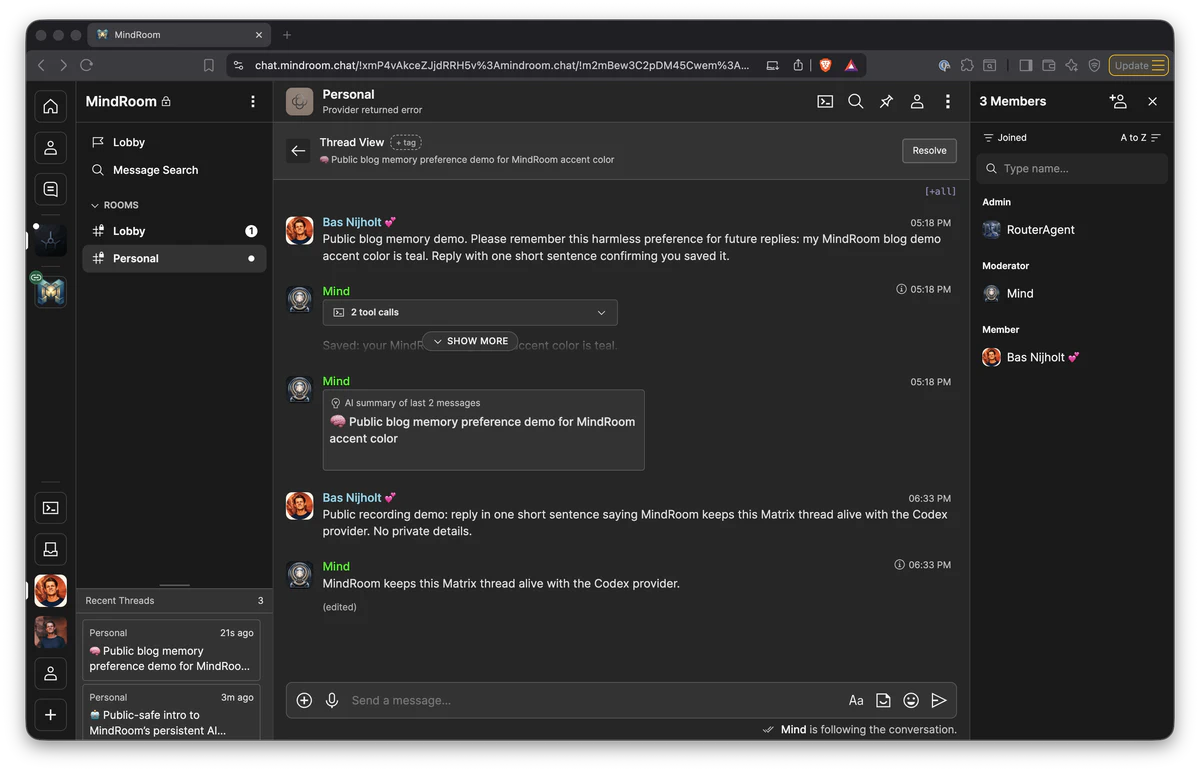Open Lobby with the flag icon

click(174, 142)
